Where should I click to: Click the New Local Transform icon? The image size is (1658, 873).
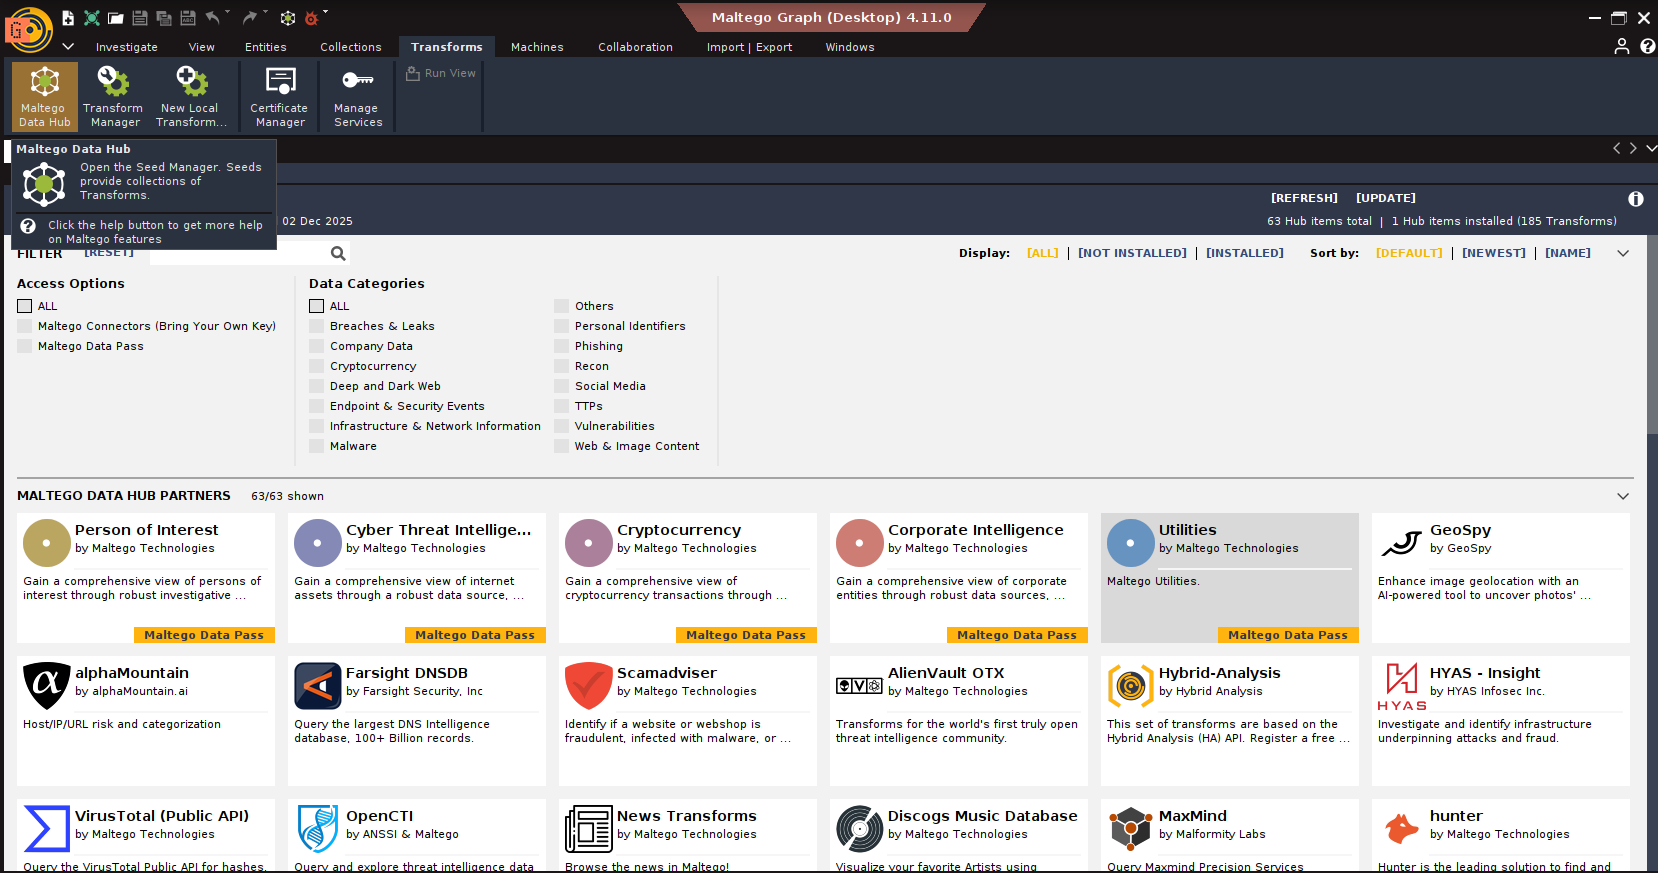(190, 97)
